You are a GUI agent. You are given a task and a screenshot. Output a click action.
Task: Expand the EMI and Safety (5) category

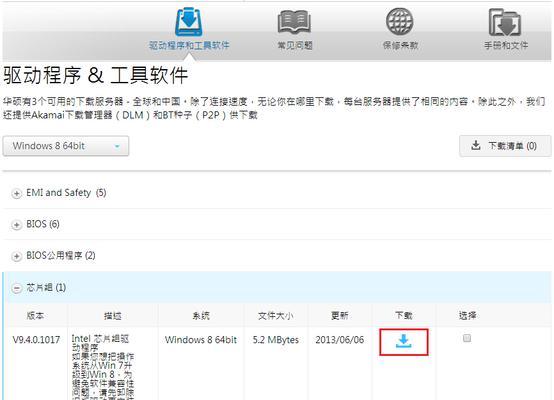tap(66, 193)
